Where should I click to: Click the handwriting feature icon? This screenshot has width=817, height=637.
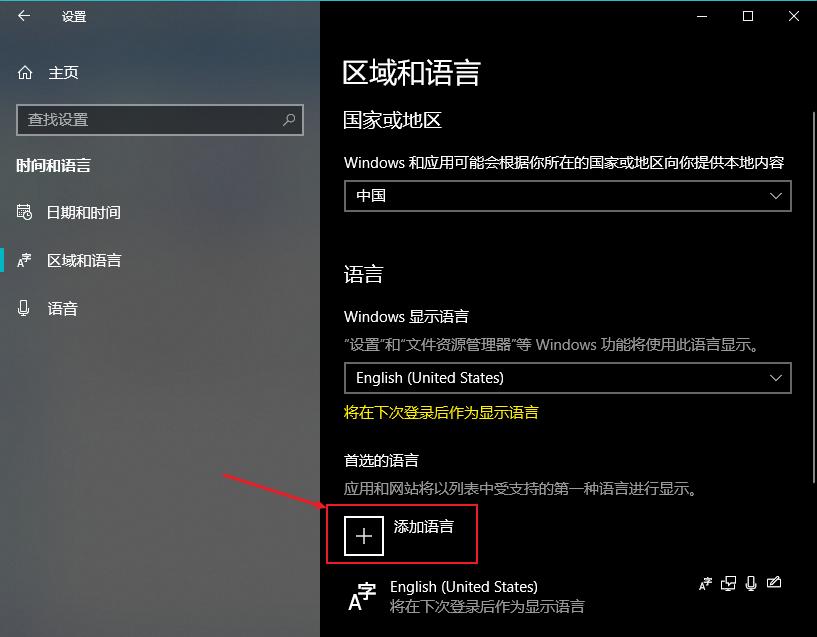coord(774,583)
